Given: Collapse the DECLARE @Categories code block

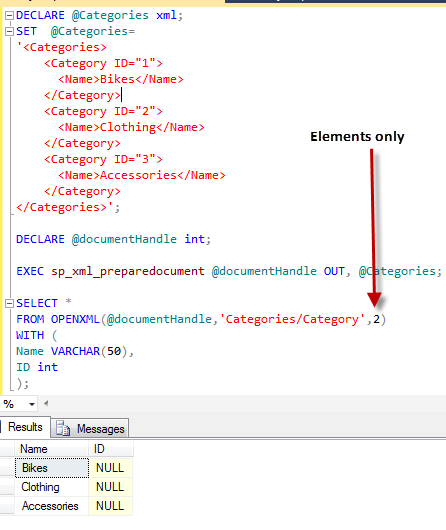Looking at the screenshot, I should tap(9, 16).
